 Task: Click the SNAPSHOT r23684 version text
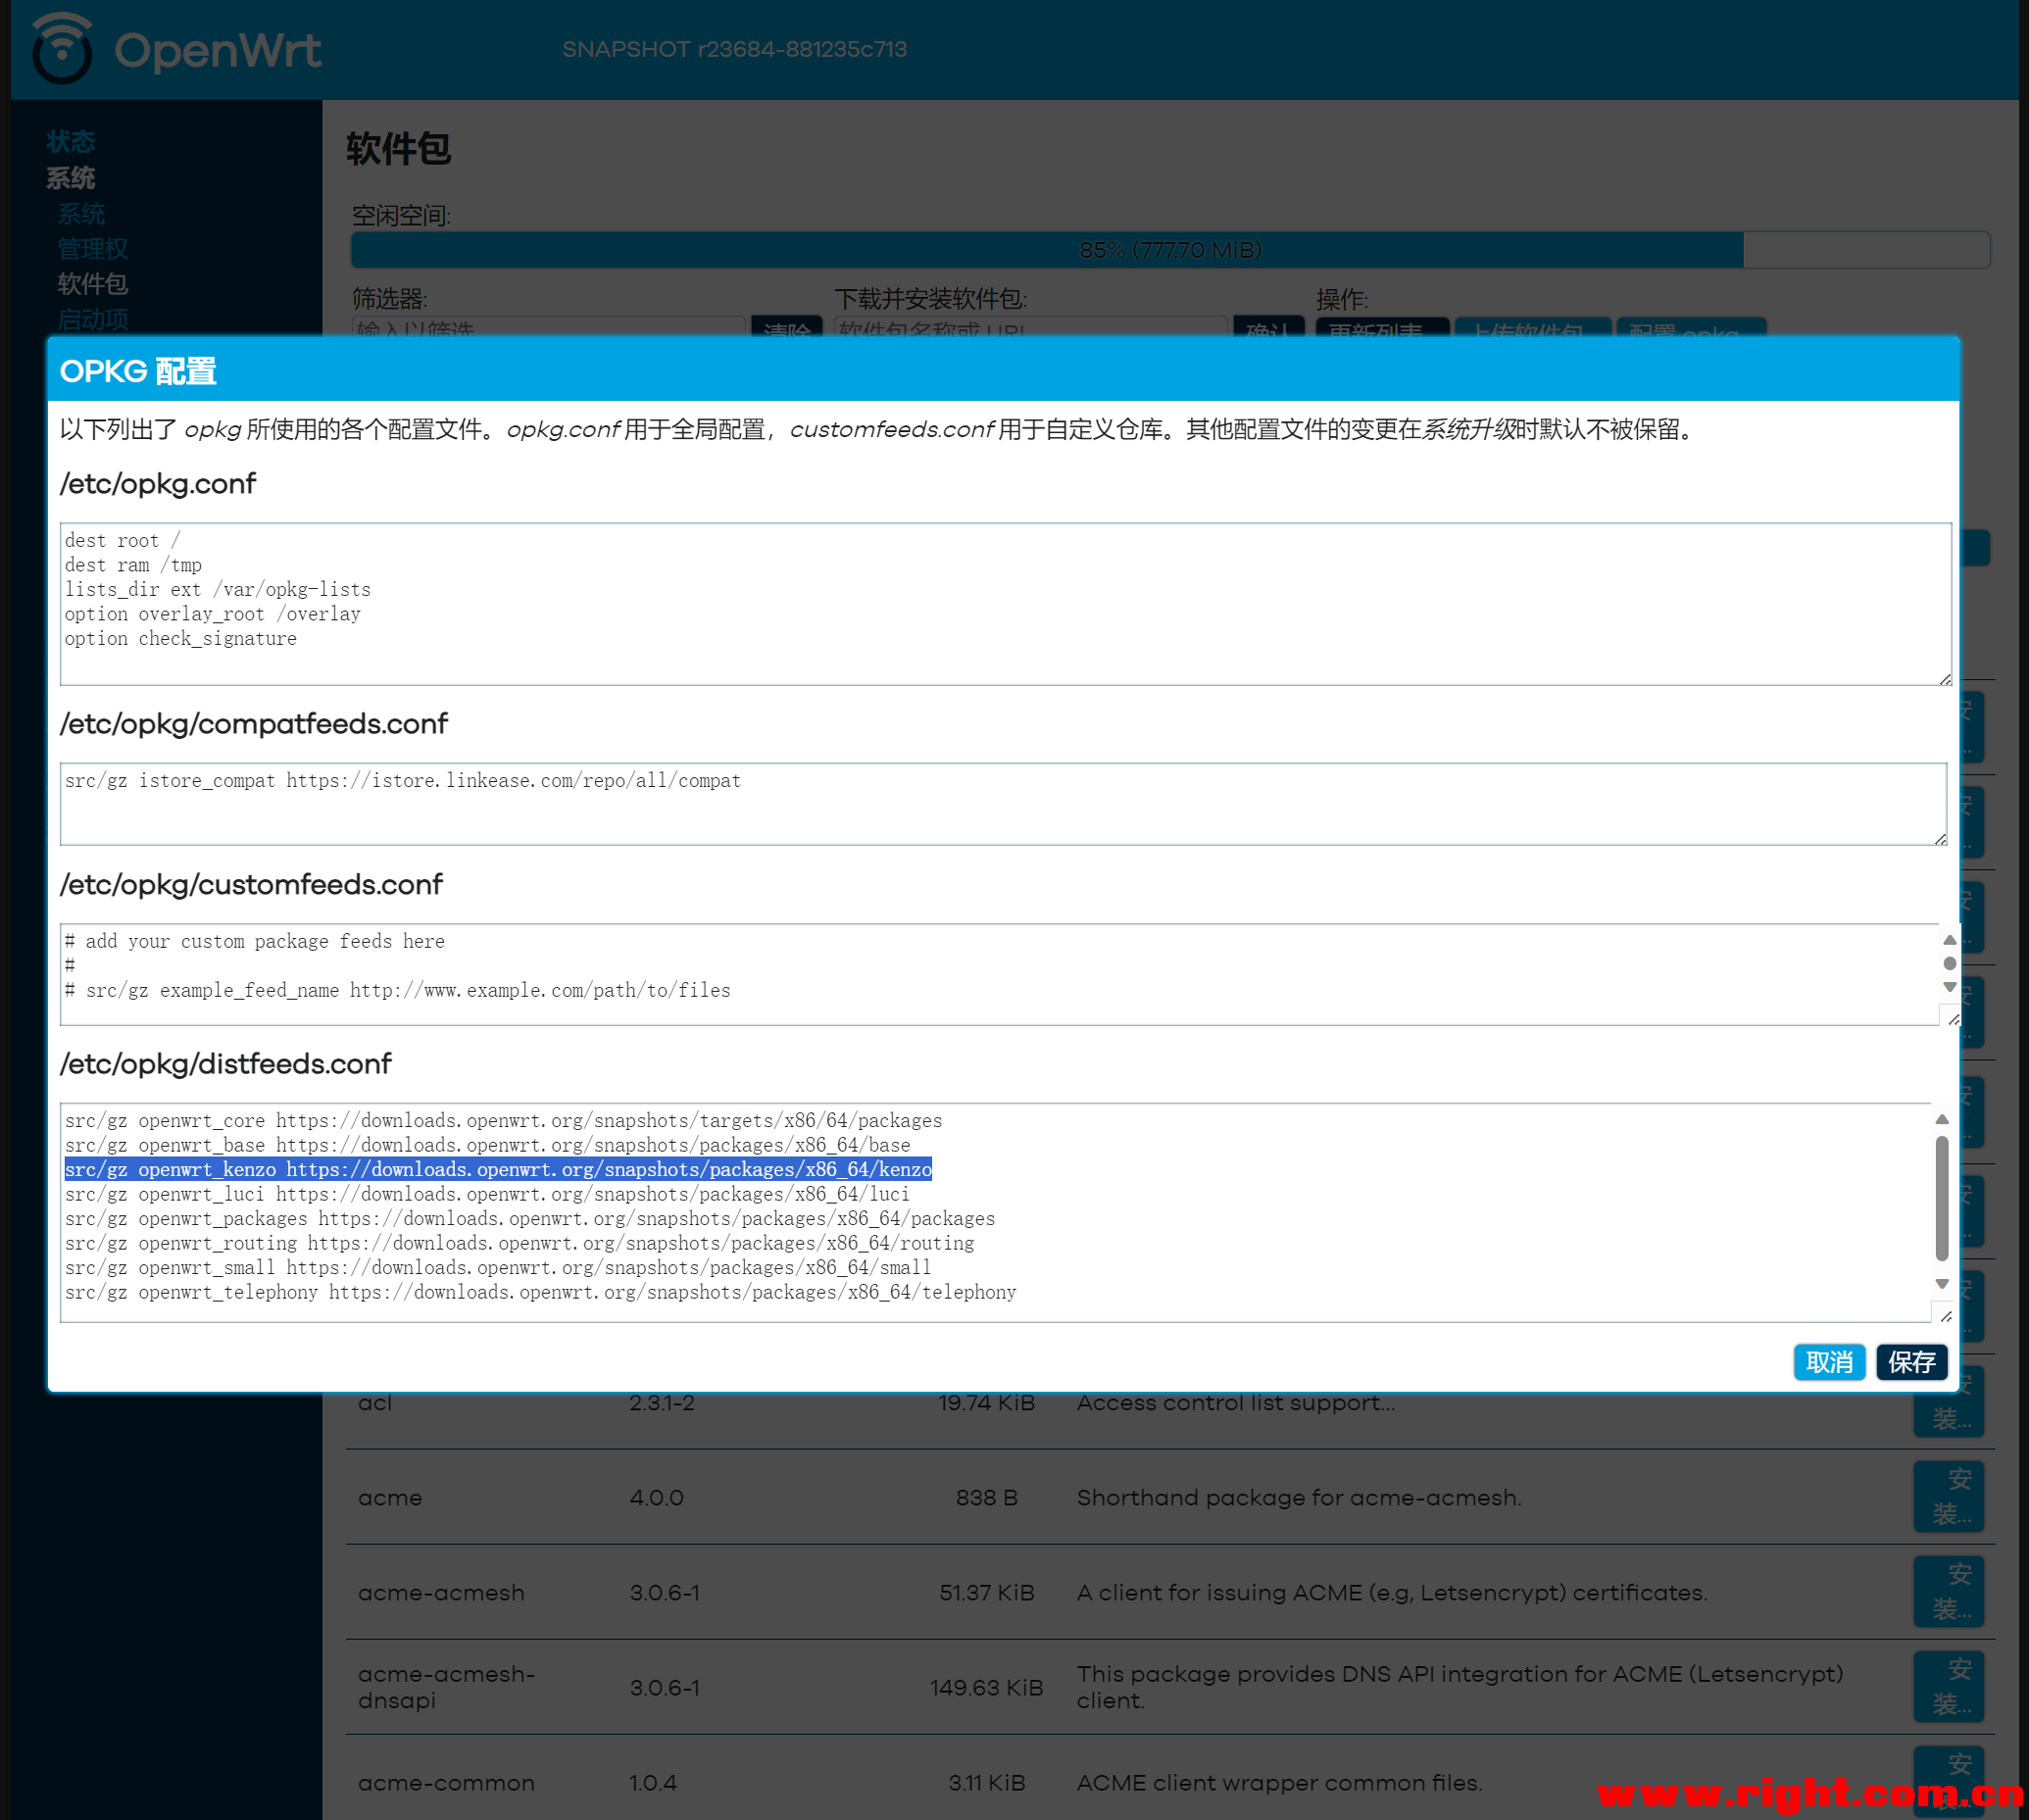[x=734, y=49]
